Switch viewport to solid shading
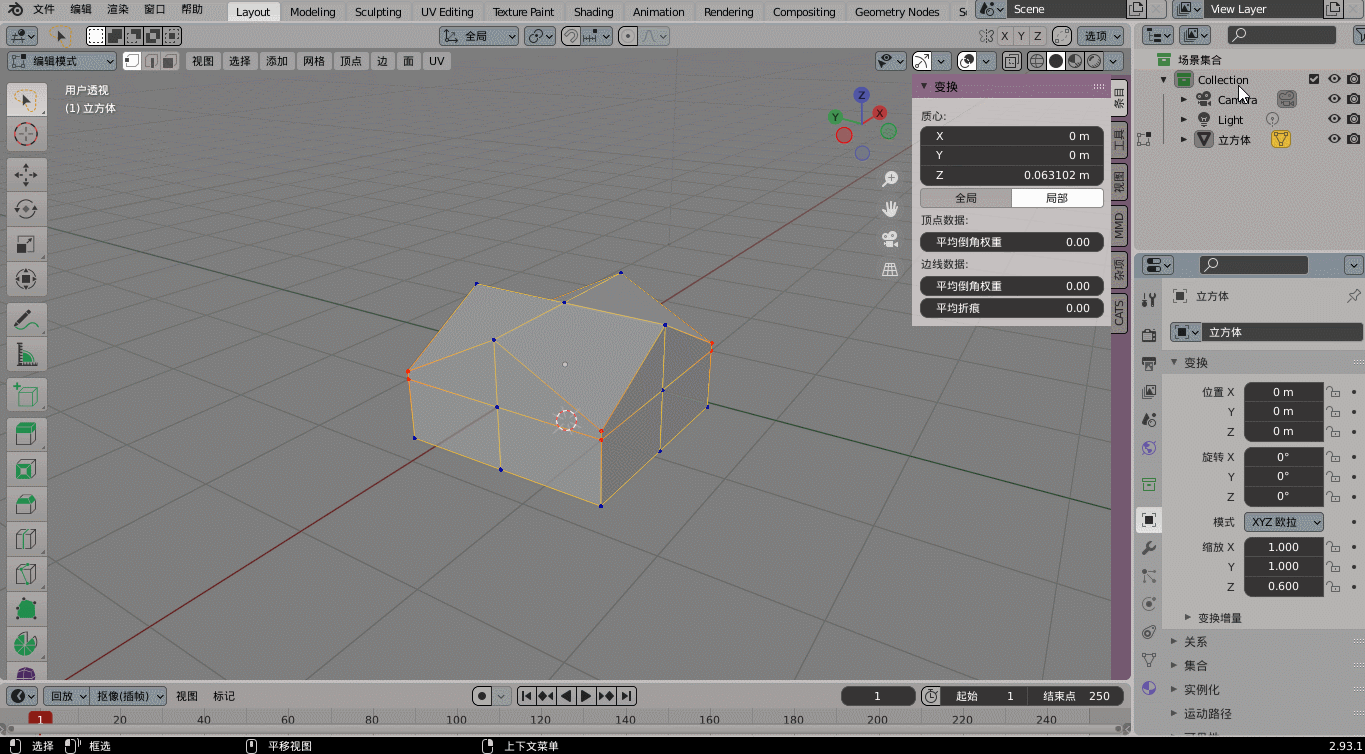Screen dimensions: 1365x754 (x=1056, y=61)
